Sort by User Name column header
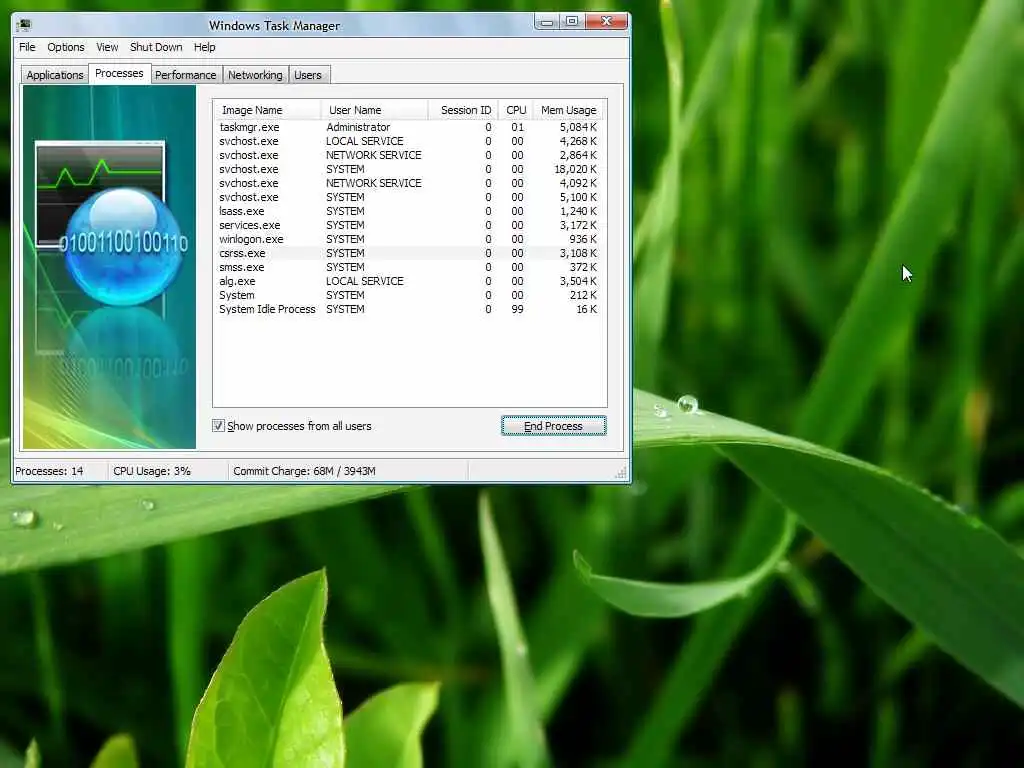The height and width of the screenshot is (768, 1024). pyautogui.click(x=374, y=110)
